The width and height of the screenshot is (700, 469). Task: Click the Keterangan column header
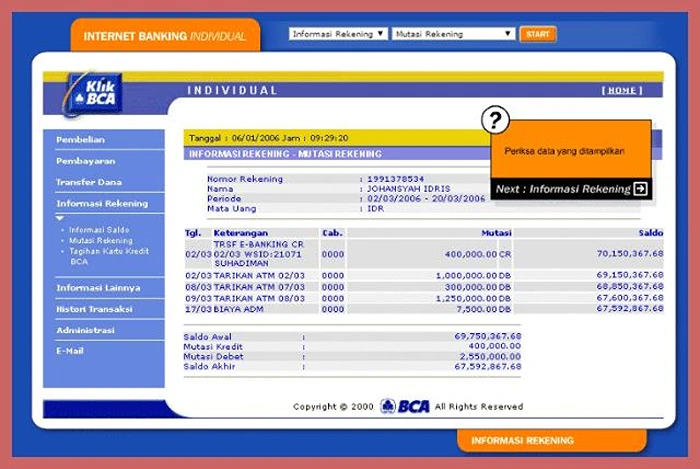click(241, 233)
